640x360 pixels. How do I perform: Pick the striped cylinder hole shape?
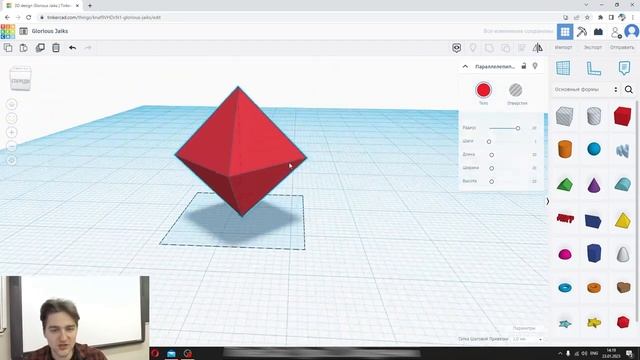(x=594, y=116)
